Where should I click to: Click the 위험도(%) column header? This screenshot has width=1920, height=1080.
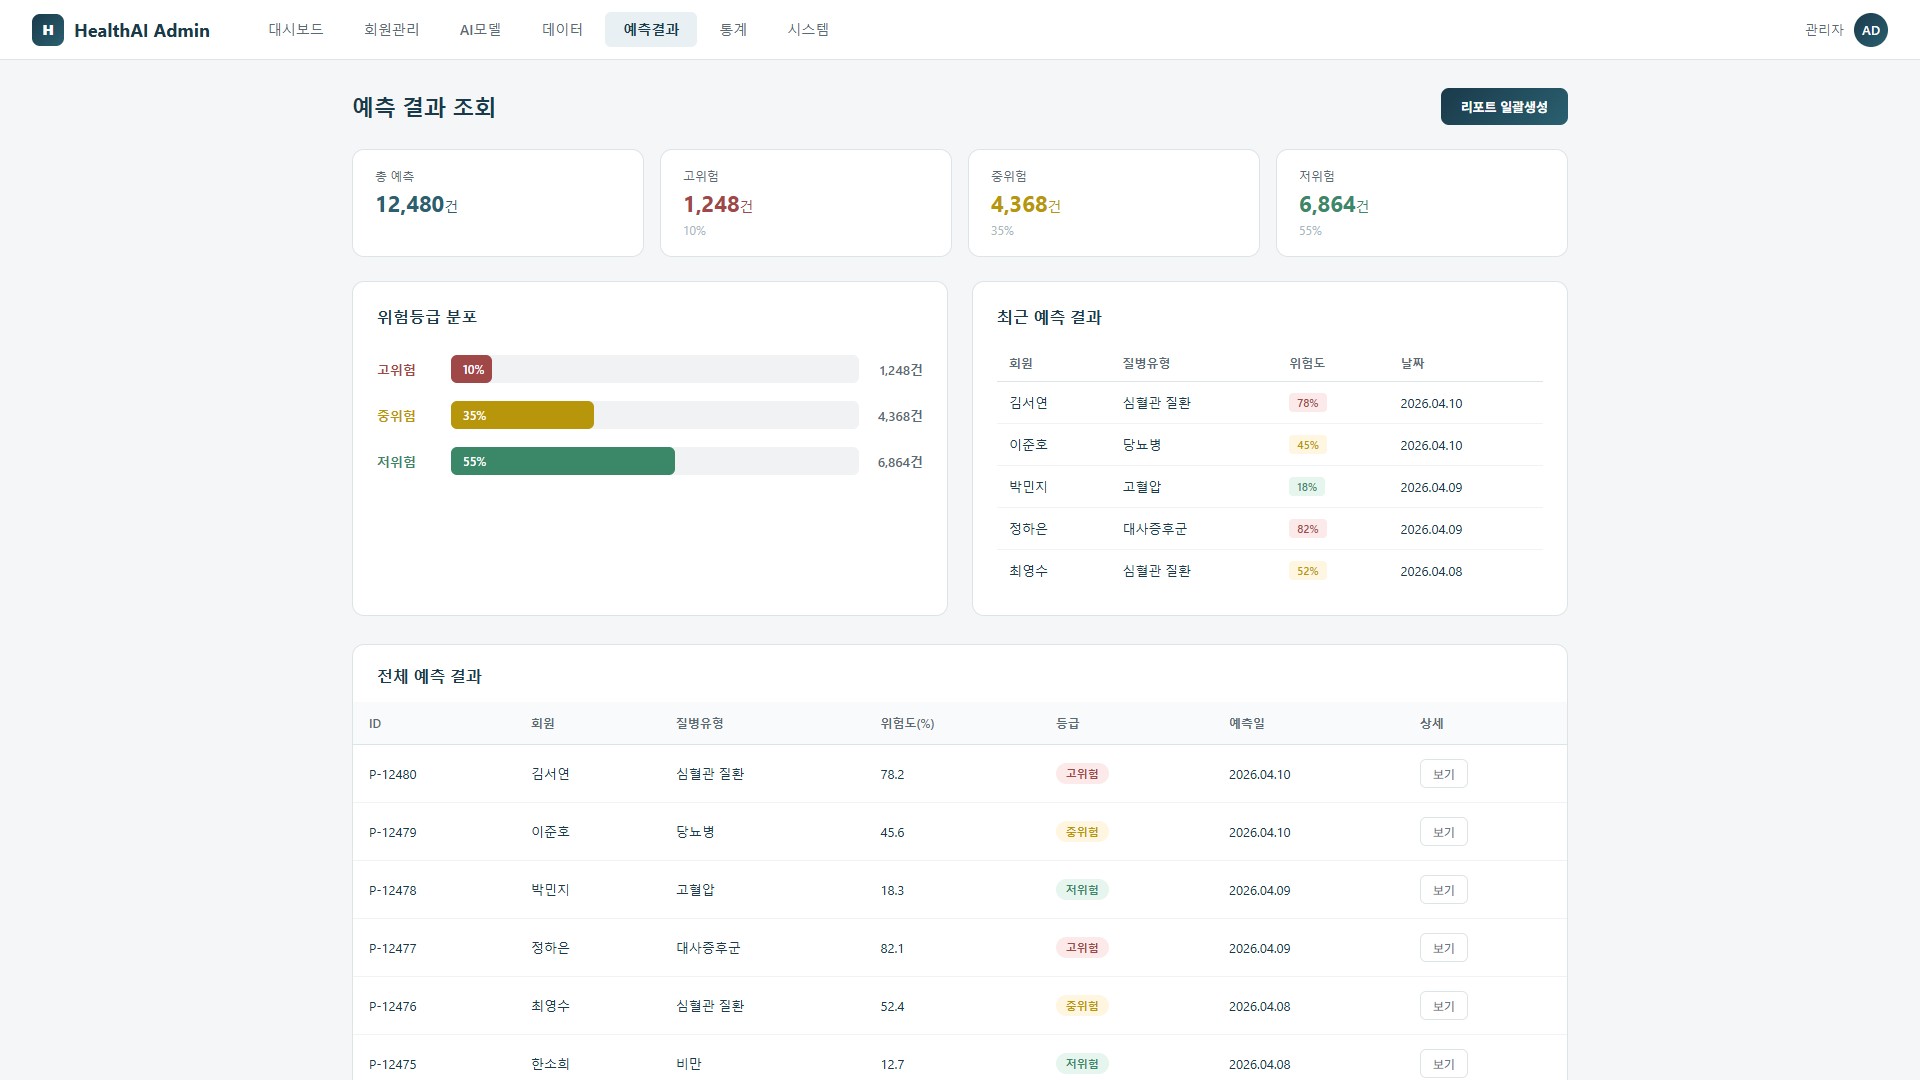[907, 724]
